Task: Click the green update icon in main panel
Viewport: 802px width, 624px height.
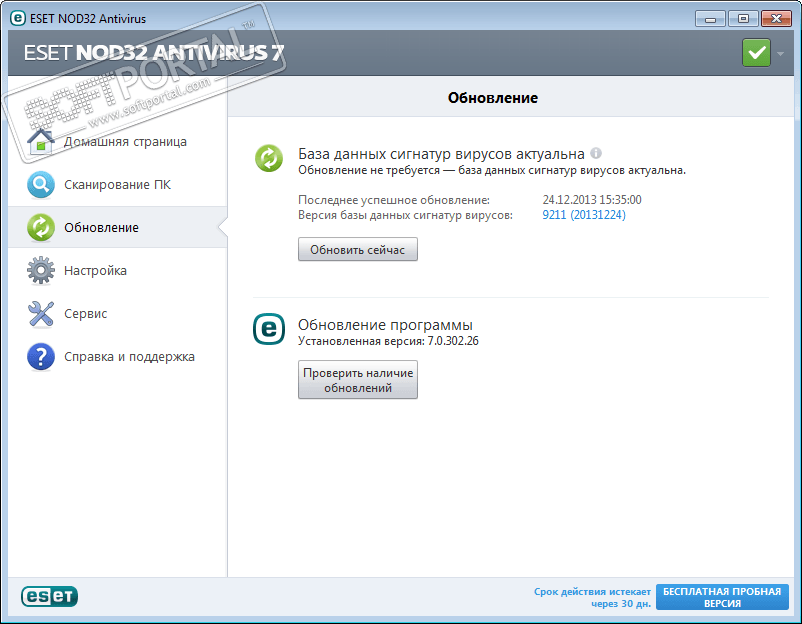Action: 269,158
